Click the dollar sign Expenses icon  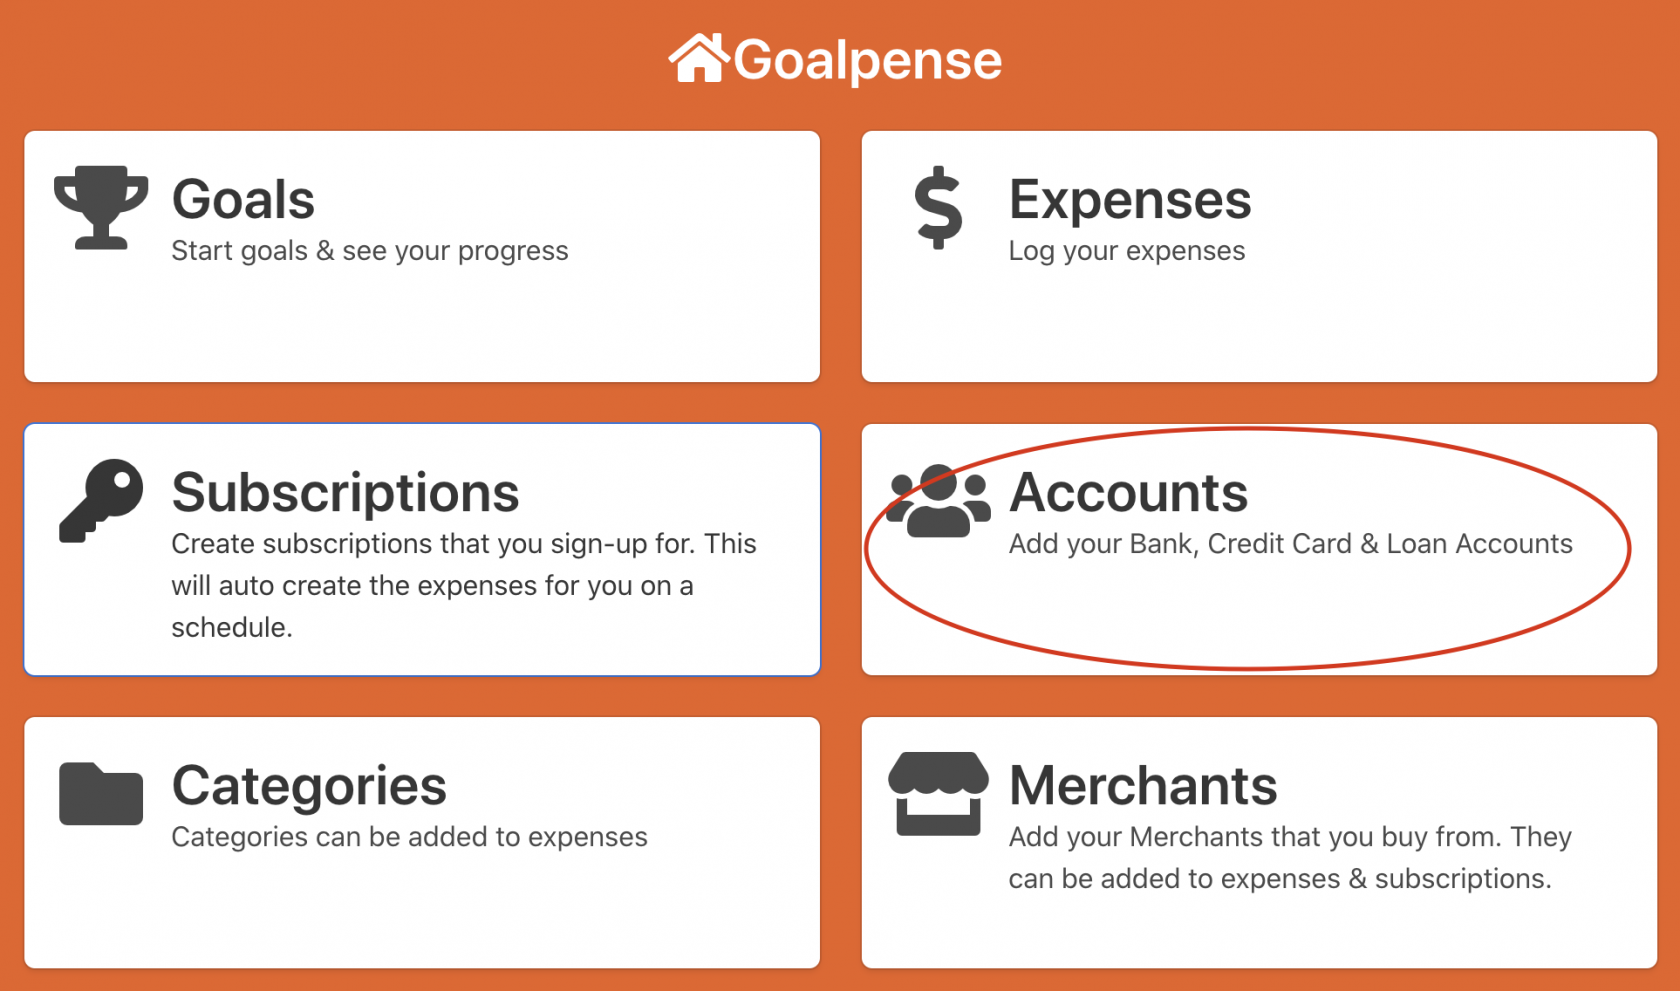click(x=938, y=207)
